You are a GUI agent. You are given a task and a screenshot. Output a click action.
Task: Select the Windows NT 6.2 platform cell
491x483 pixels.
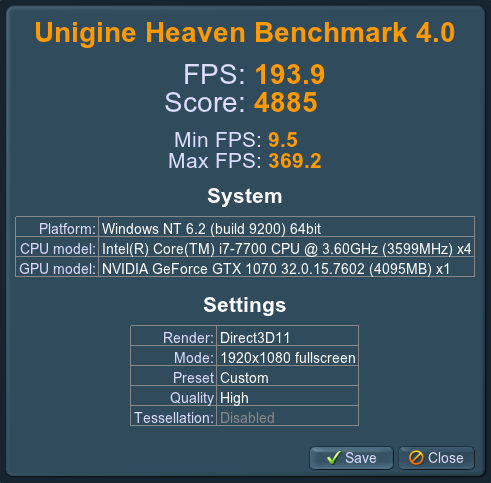286,227
